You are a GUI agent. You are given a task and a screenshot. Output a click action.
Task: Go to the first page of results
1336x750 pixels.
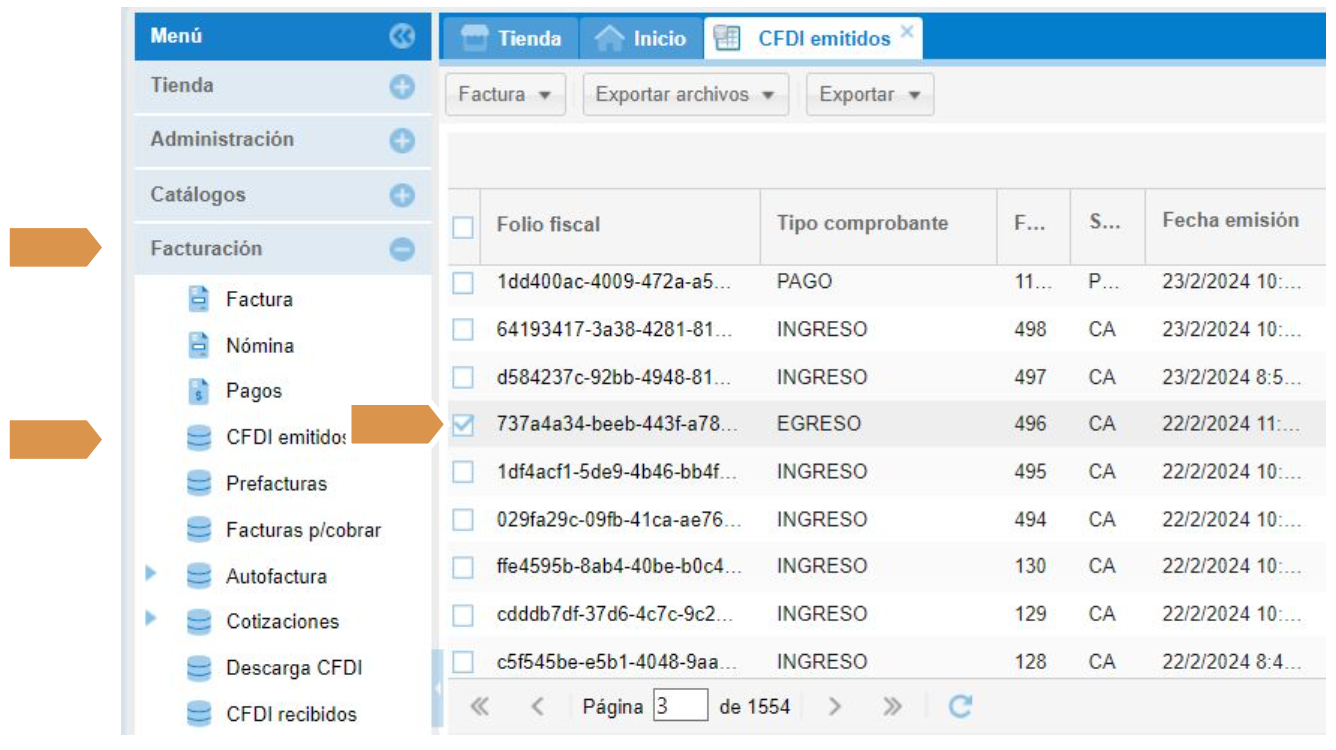(x=479, y=707)
